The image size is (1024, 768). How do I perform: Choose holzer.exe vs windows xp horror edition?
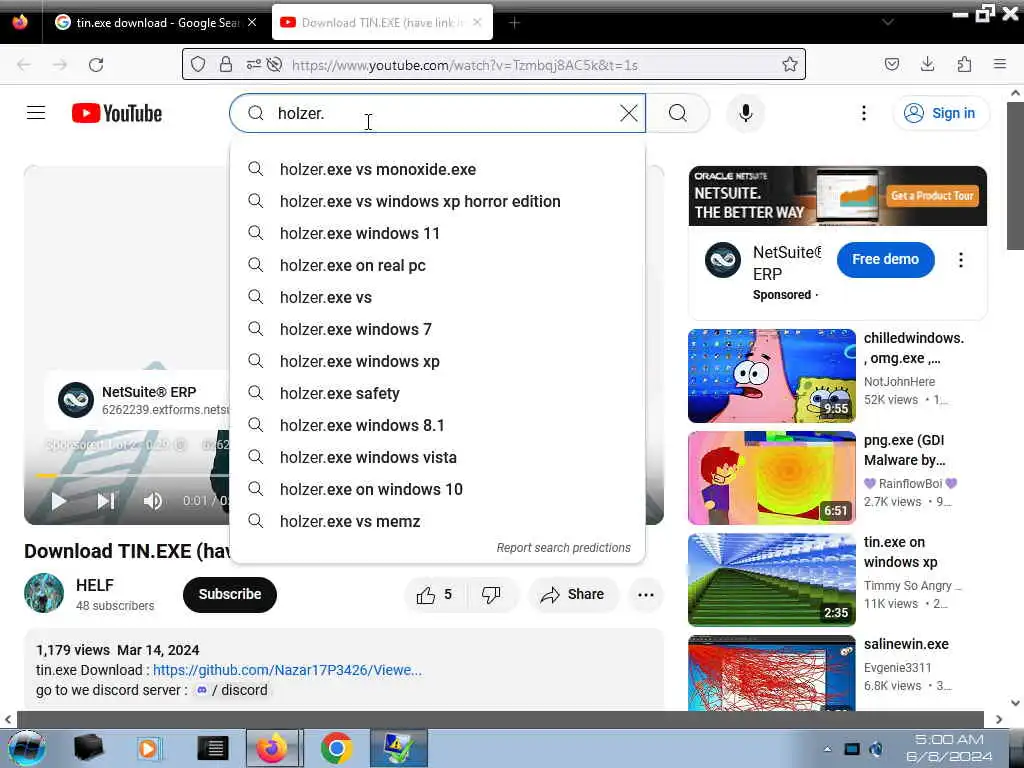point(438,201)
